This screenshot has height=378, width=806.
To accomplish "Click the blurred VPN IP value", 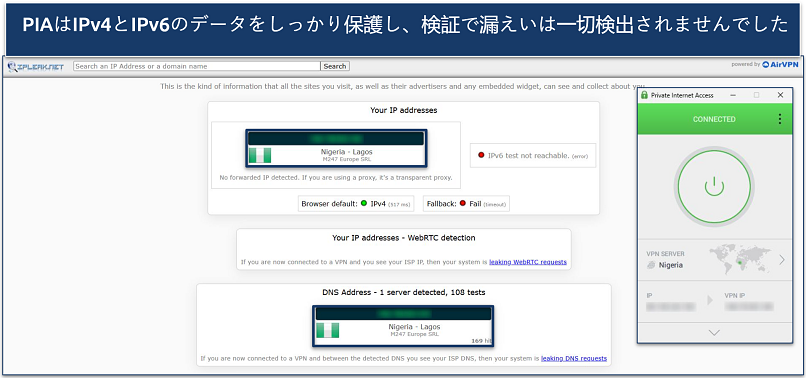I will (748, 307).
